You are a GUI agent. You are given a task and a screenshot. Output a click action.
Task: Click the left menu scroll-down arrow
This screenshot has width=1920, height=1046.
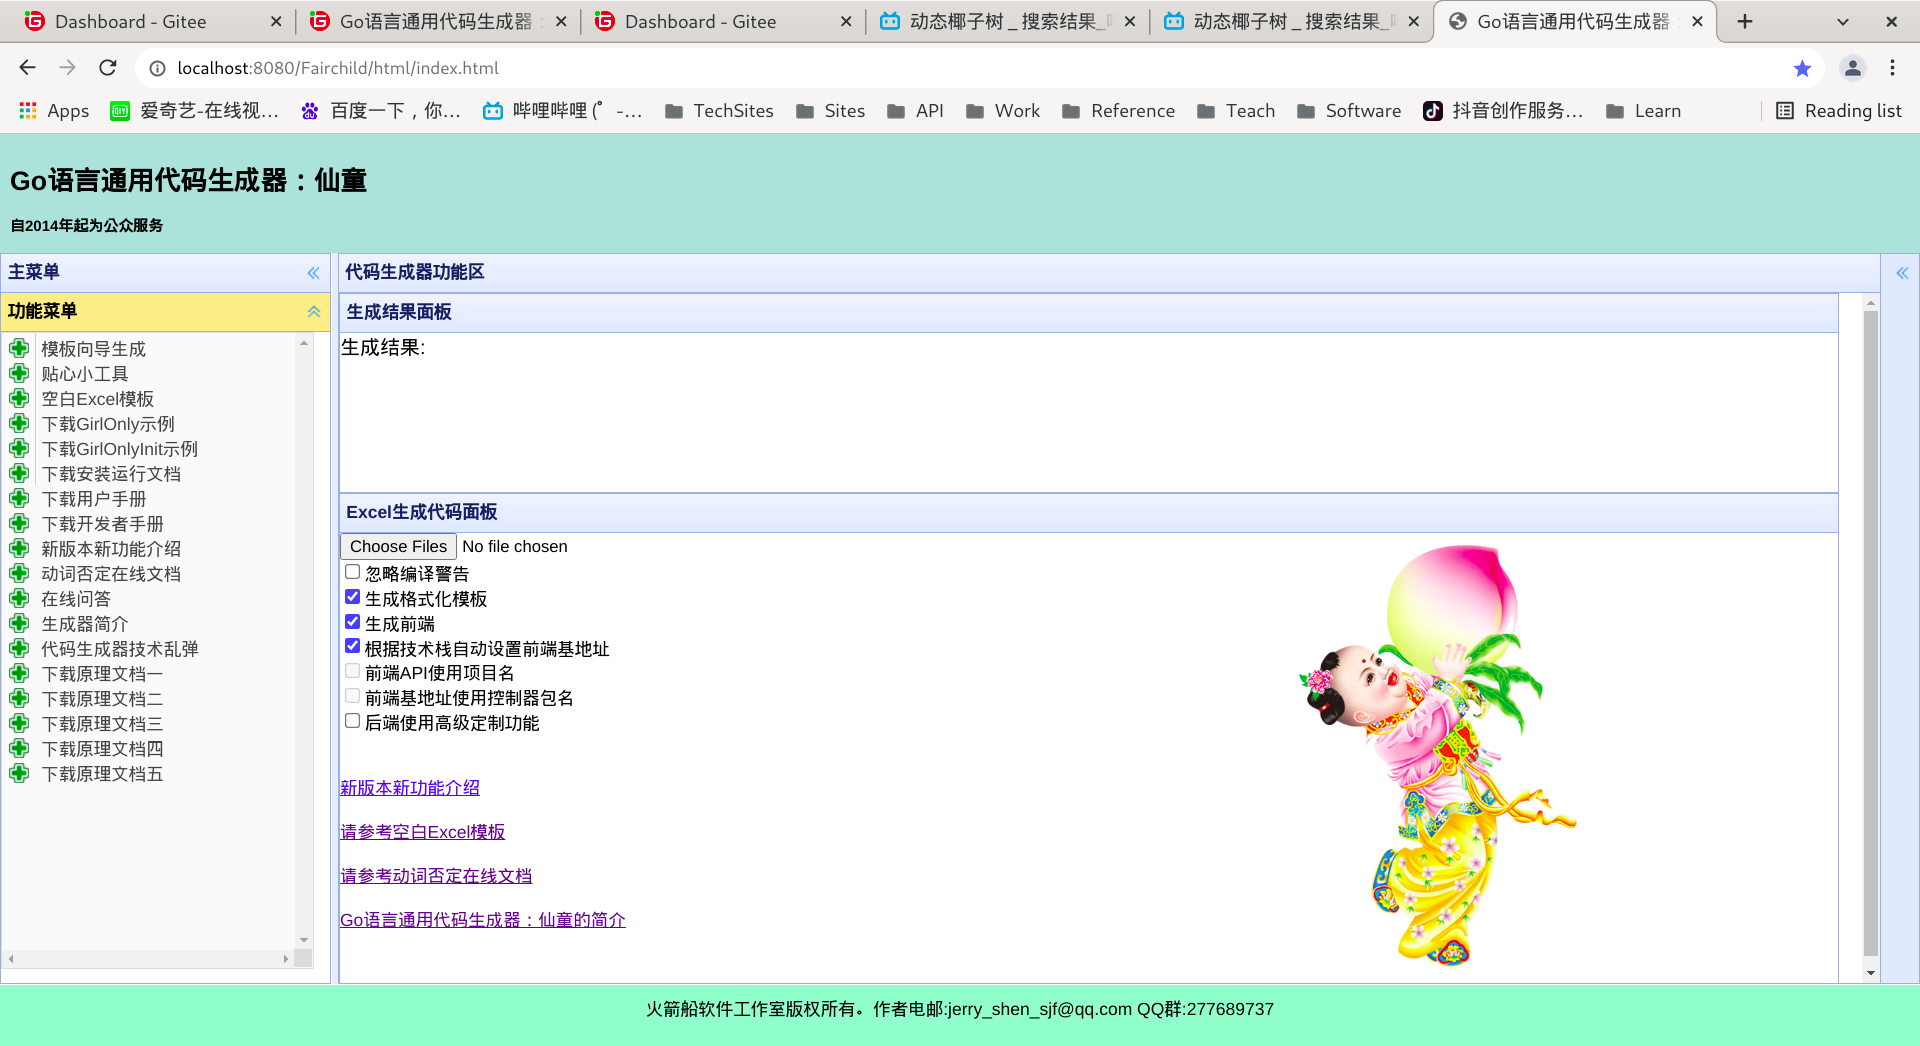click(x=304, y=940)
